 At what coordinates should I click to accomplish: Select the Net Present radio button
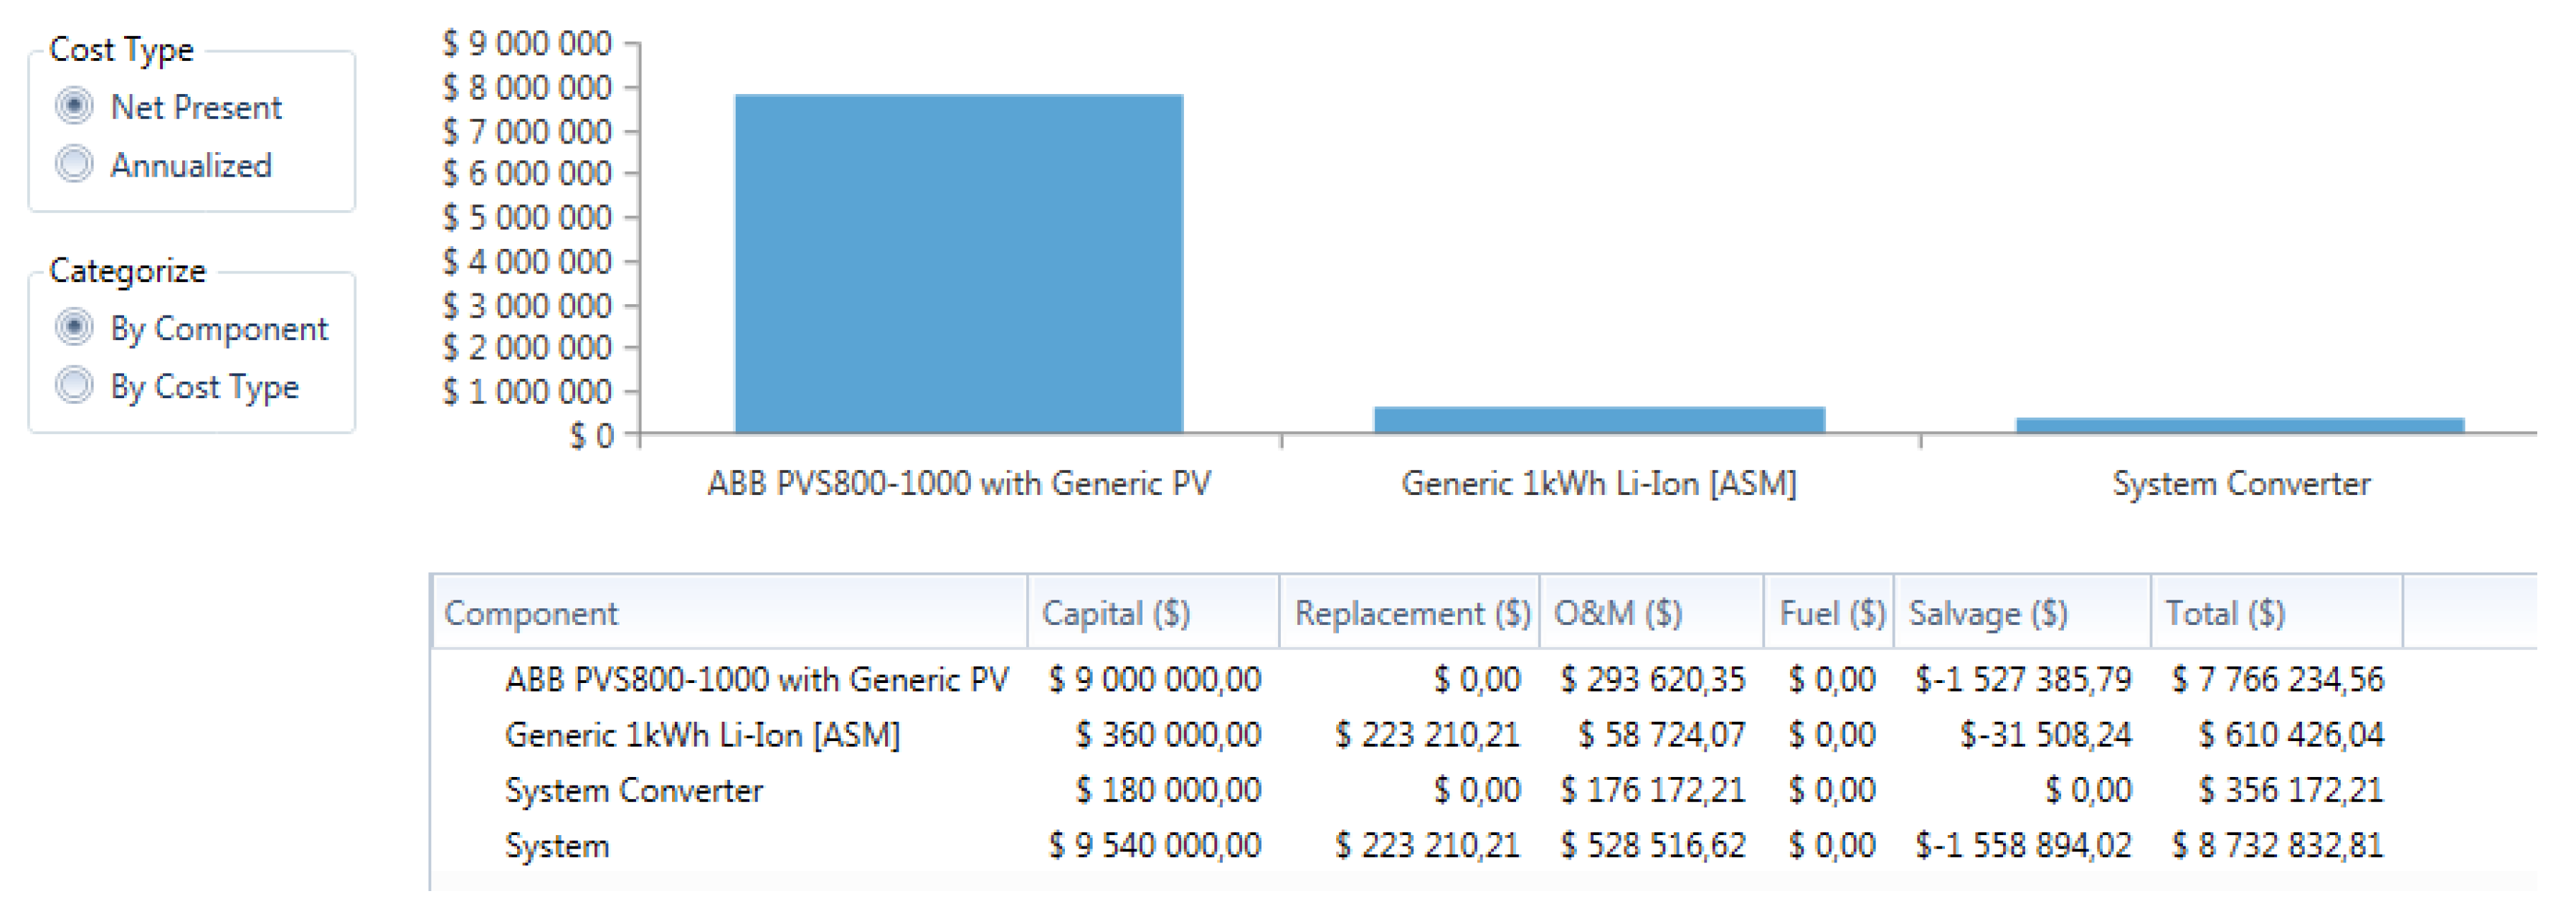75,106
